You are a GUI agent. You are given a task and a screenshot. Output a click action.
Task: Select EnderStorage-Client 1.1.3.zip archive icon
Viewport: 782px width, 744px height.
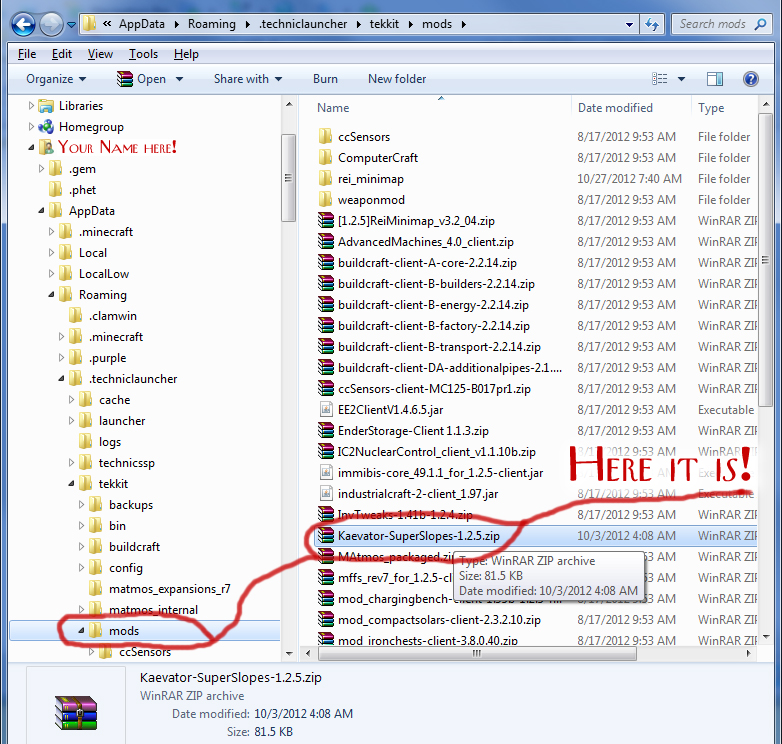[326, 430]
